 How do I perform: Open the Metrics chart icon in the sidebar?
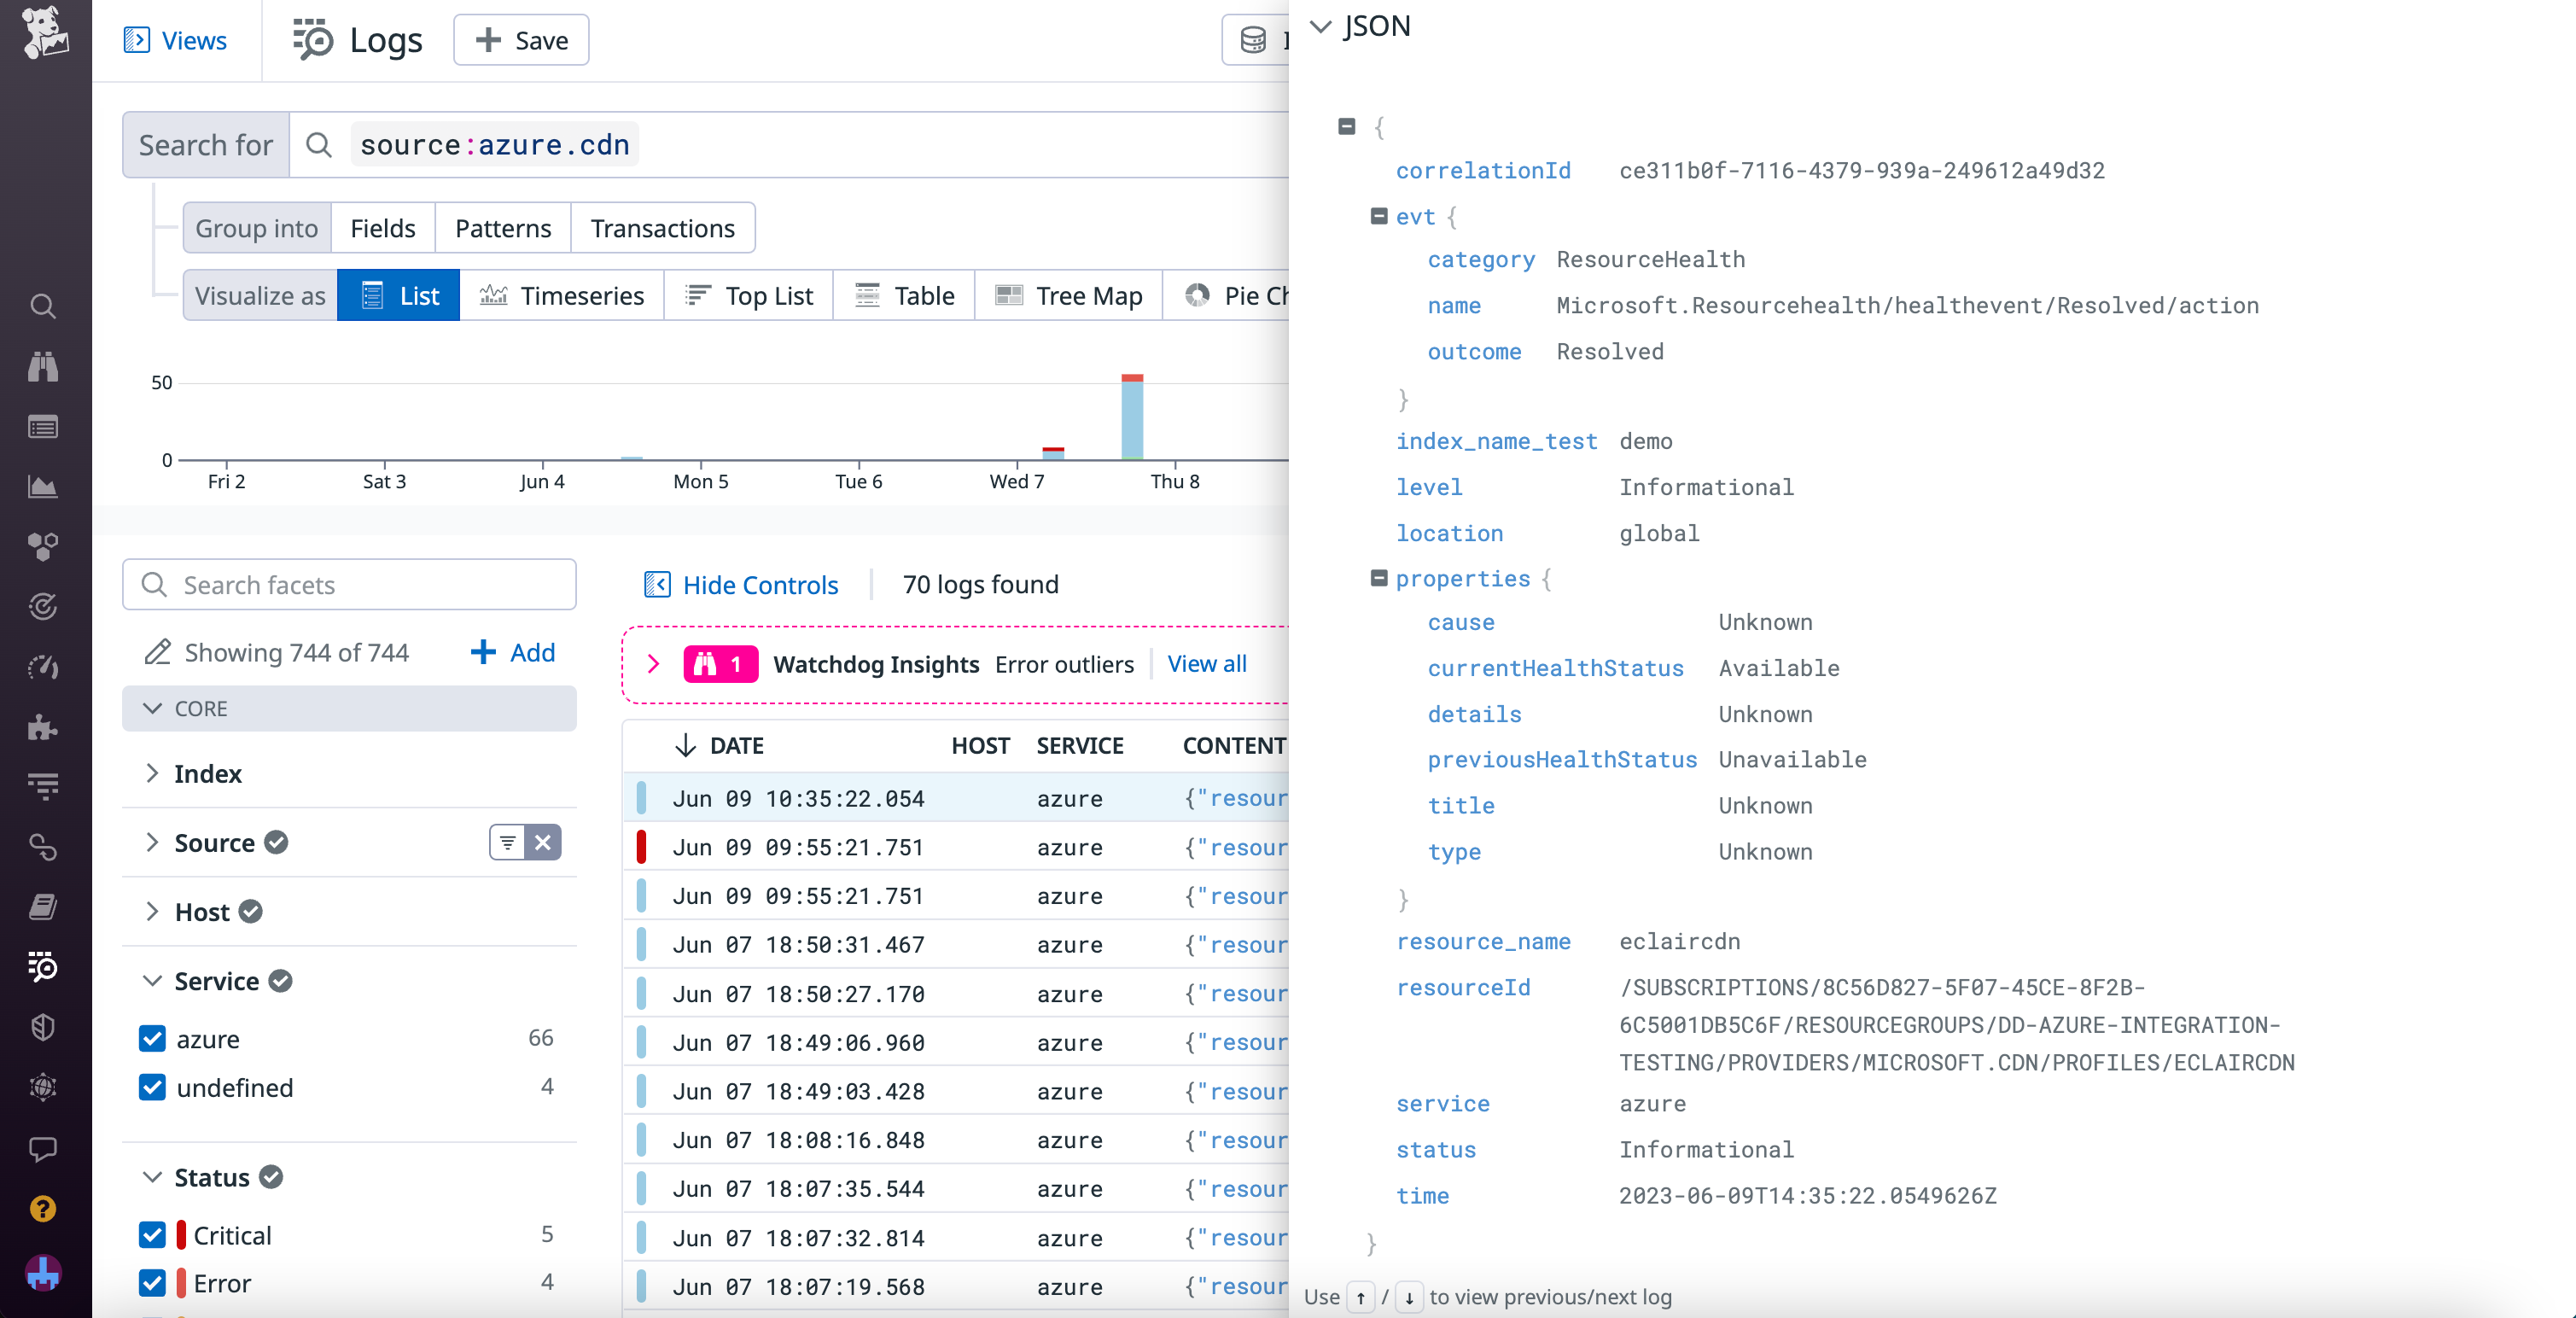tap(44, 487)
